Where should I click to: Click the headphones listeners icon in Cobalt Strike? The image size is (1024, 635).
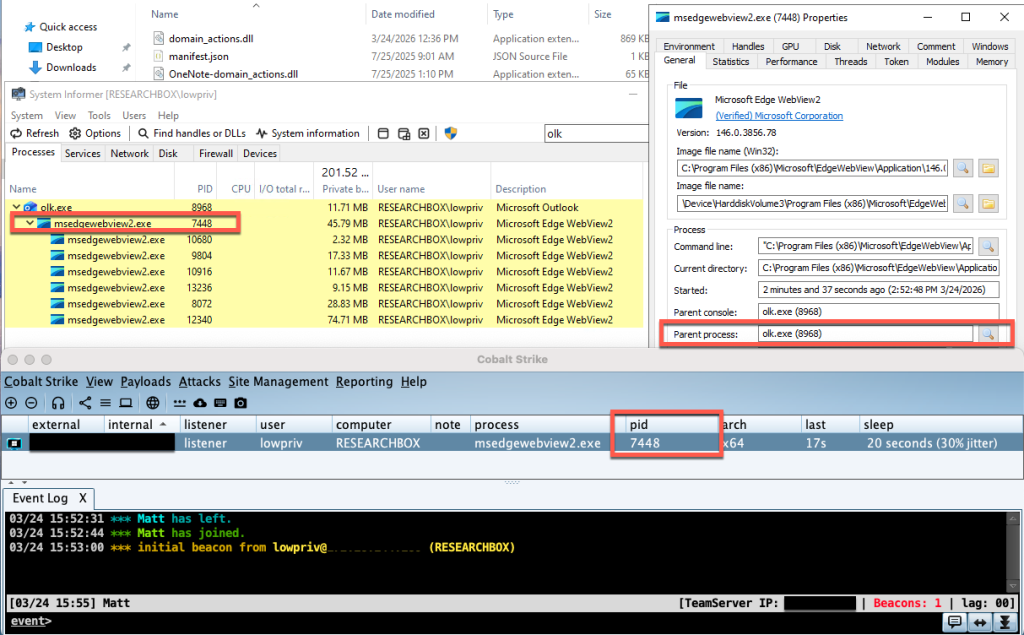(58, 403)
